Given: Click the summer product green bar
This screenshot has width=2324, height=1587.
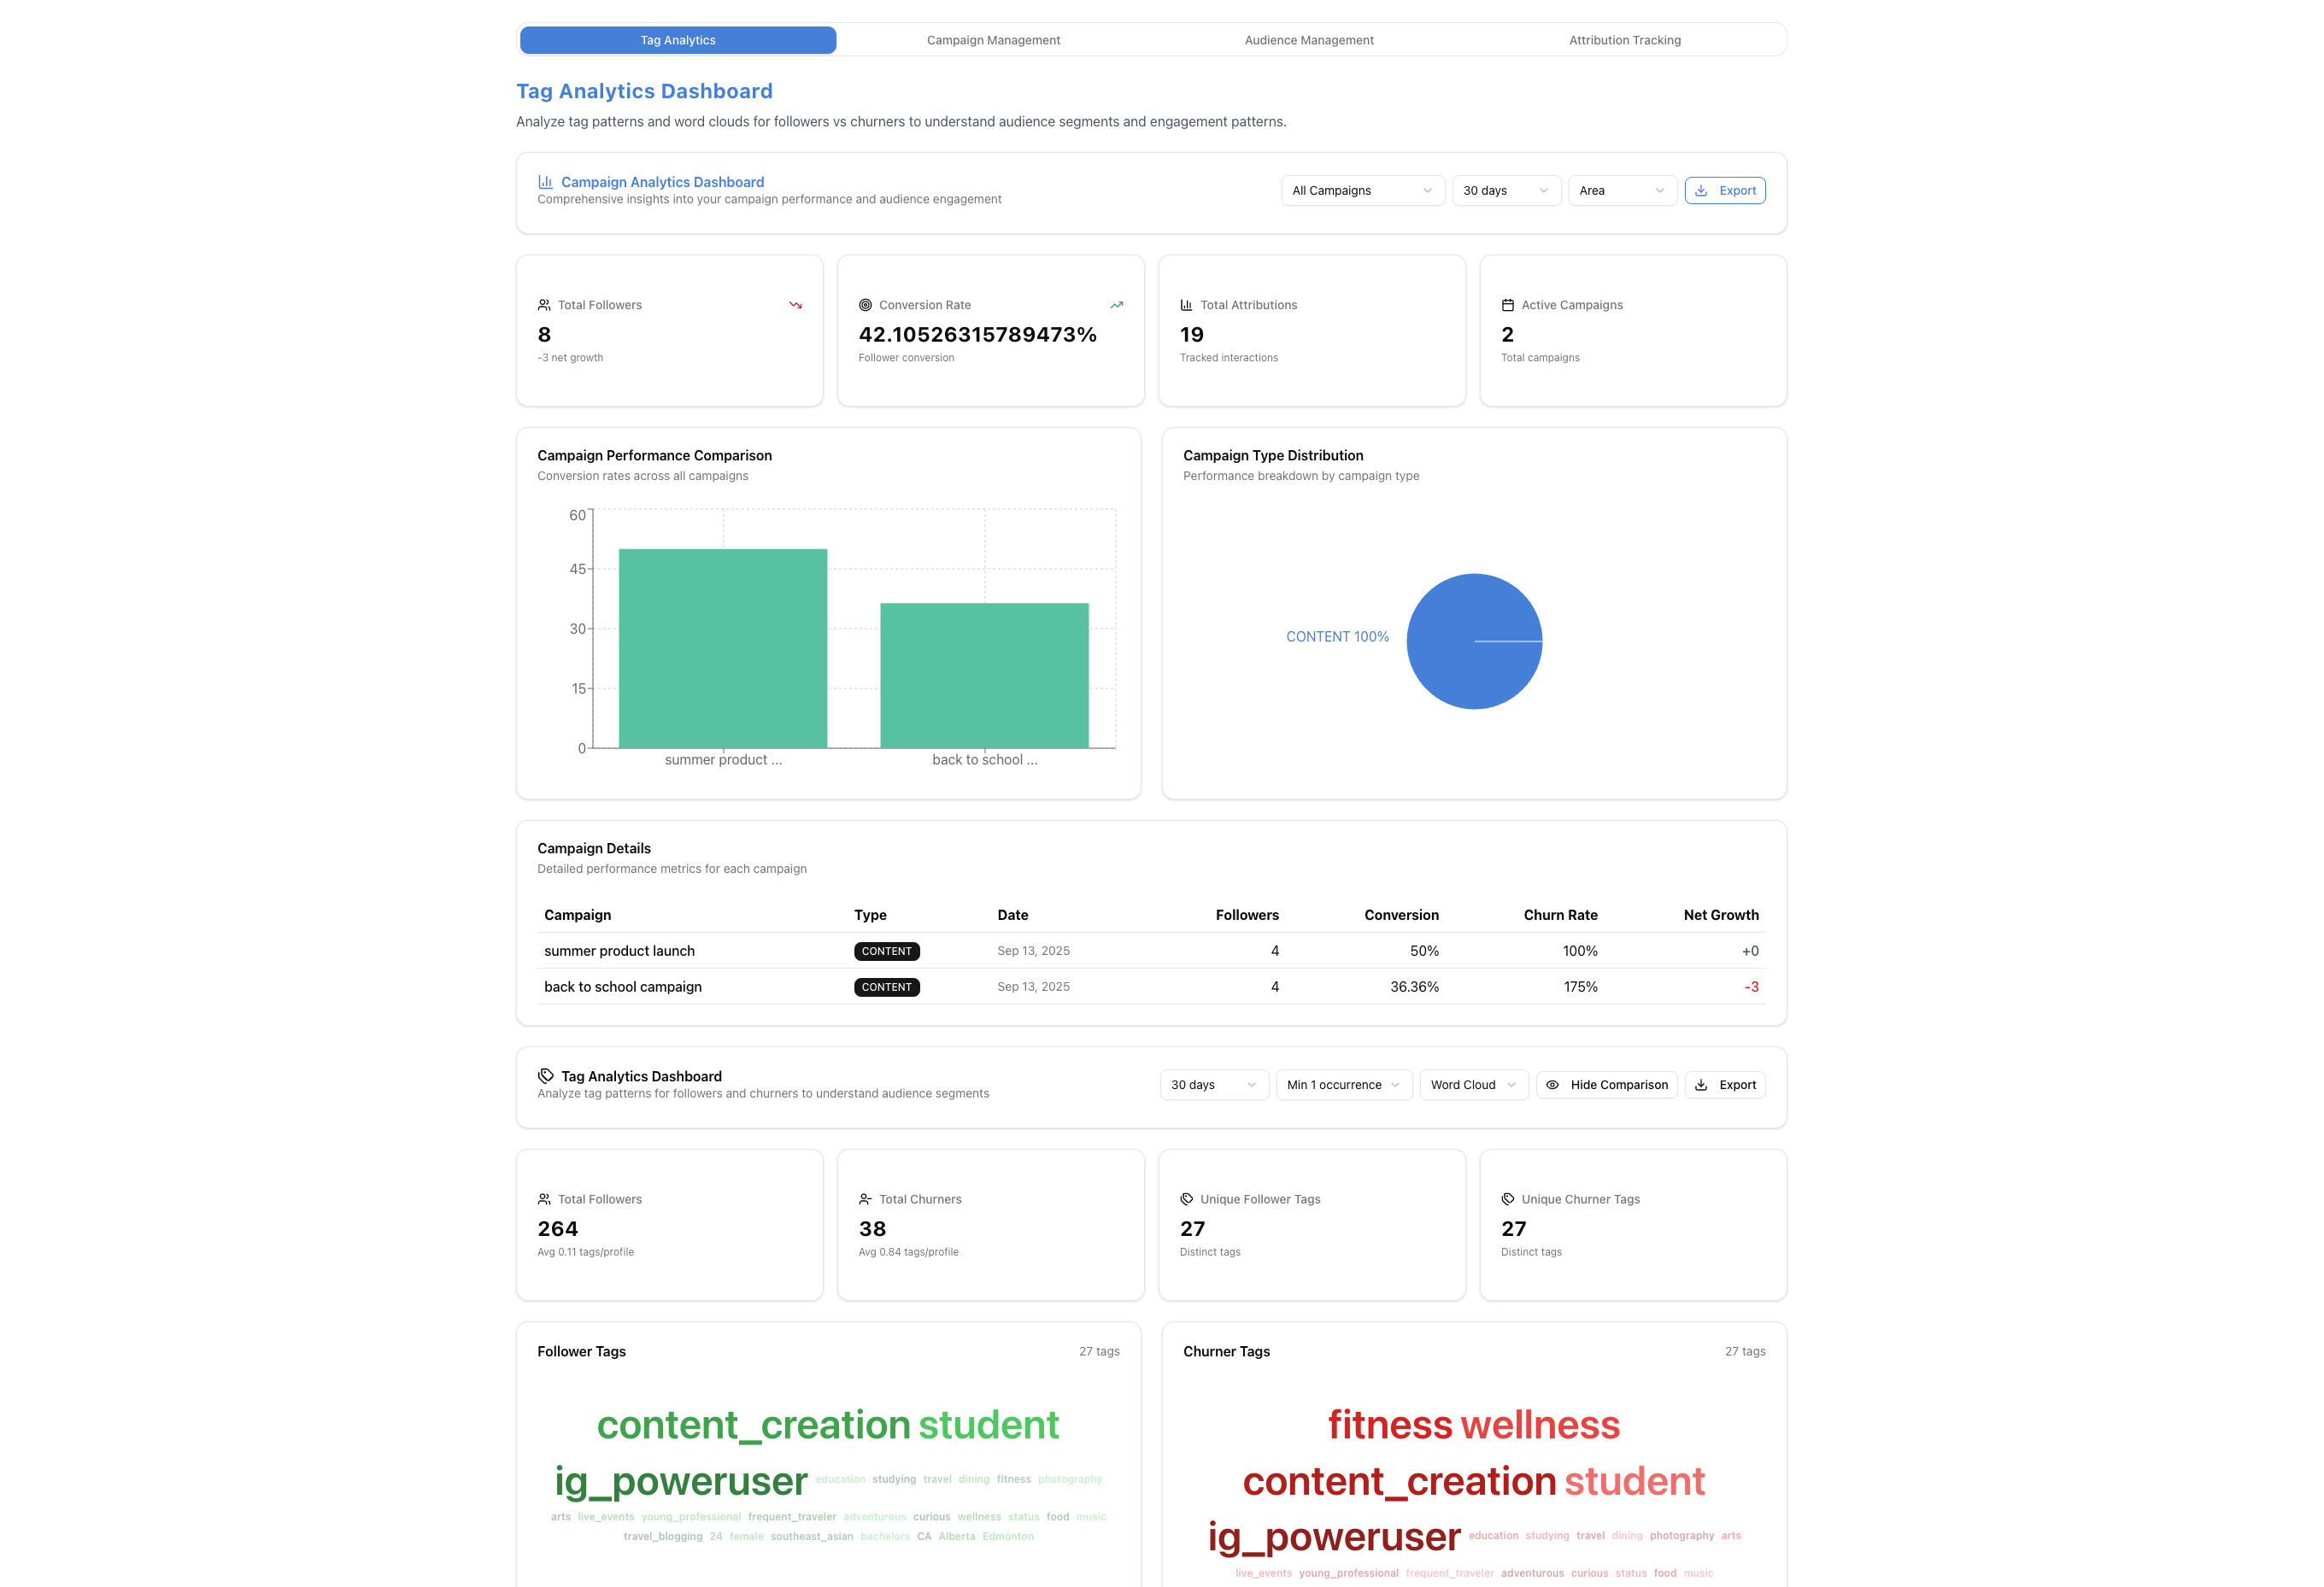Looking at the screenshot, I should pos(722,648).
